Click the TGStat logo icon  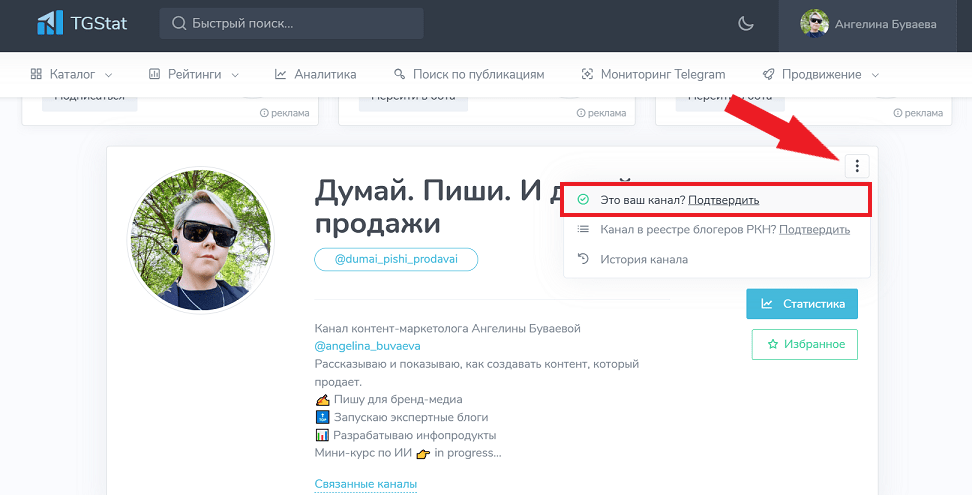(49, 23)
